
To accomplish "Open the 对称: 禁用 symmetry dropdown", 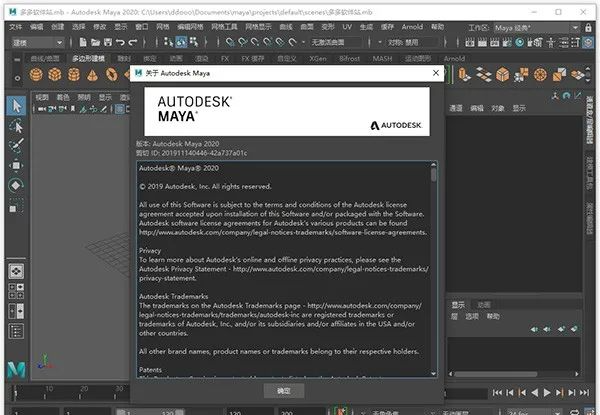I will (x=411, y=42).
